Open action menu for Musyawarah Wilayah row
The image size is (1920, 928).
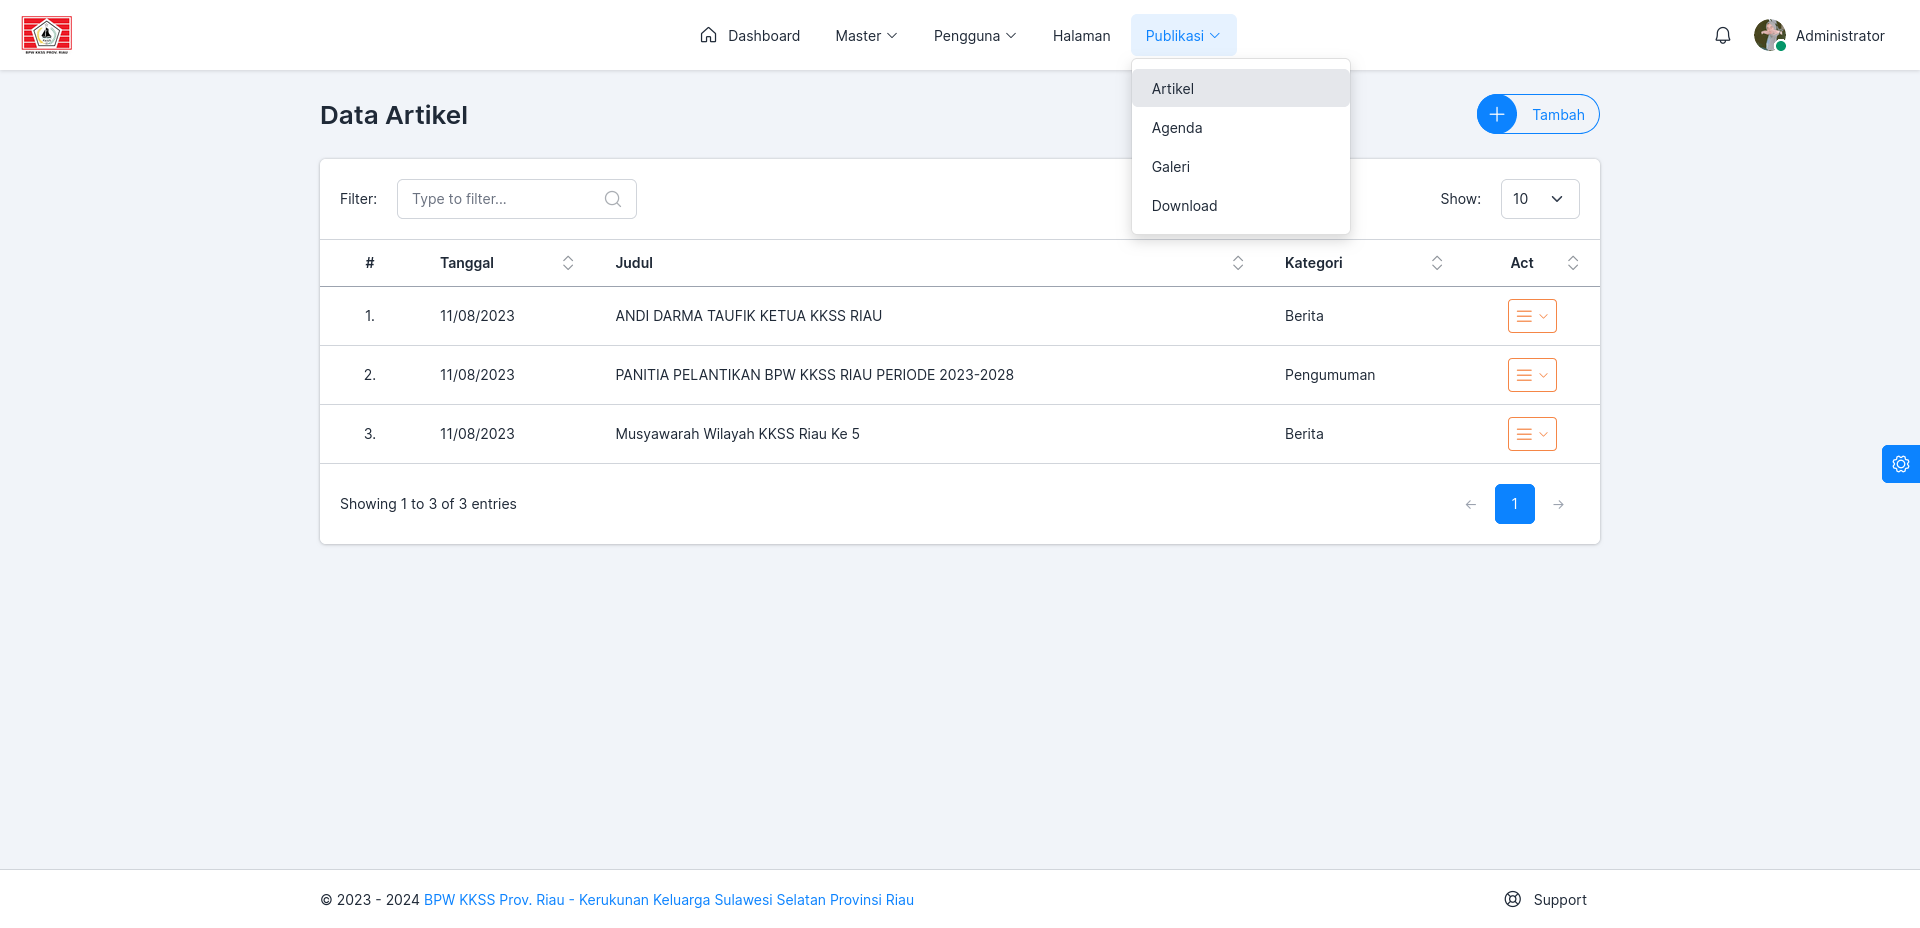click(1532, 434)
